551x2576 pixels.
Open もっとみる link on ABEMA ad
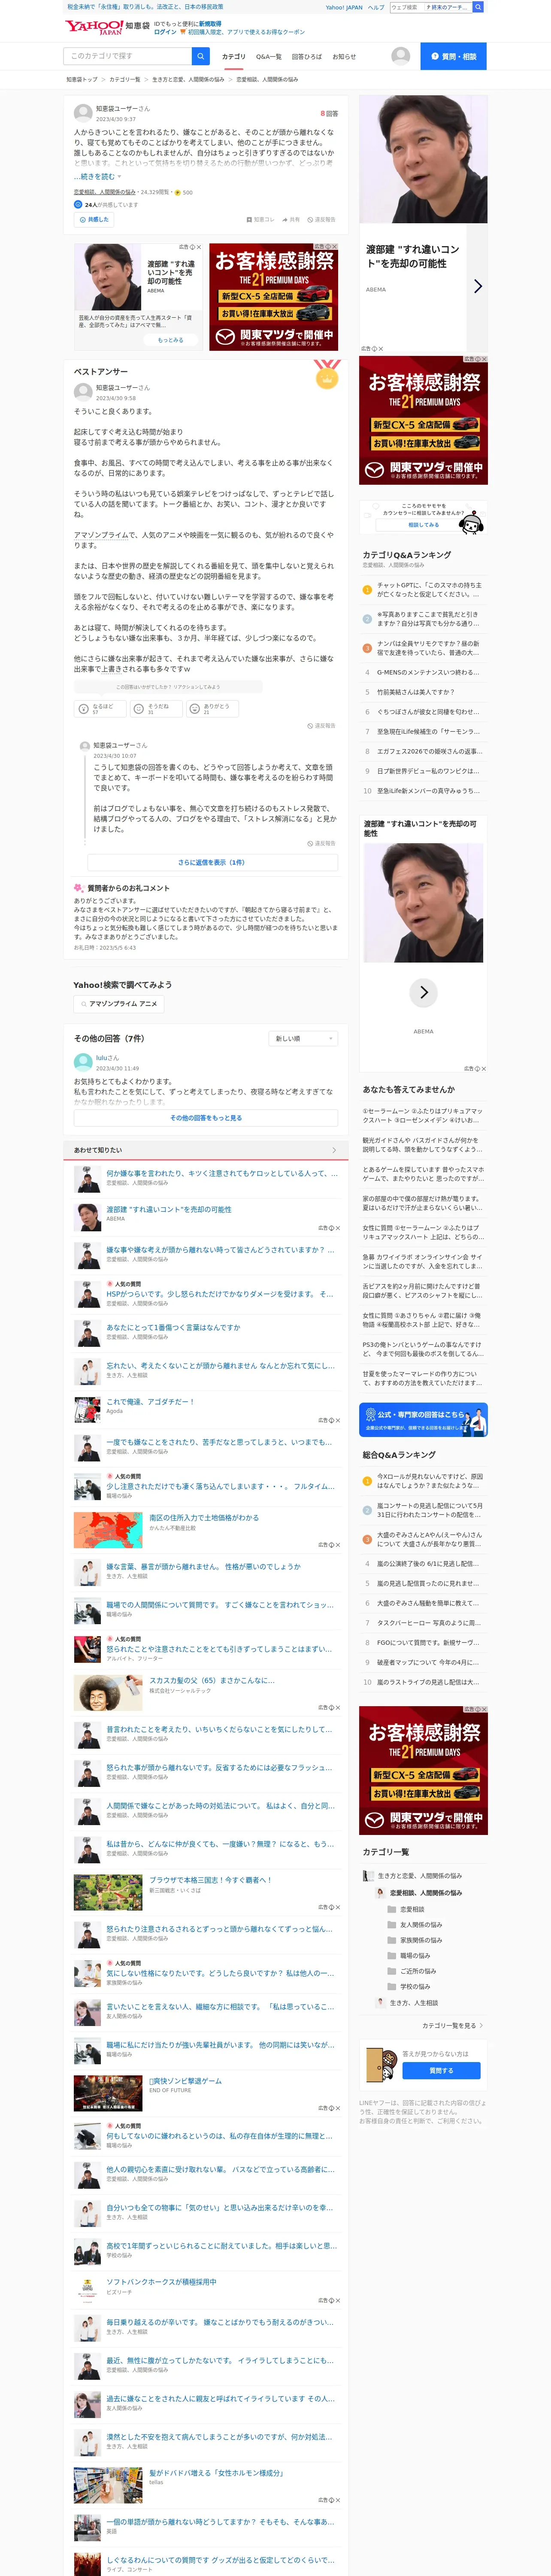170,340
